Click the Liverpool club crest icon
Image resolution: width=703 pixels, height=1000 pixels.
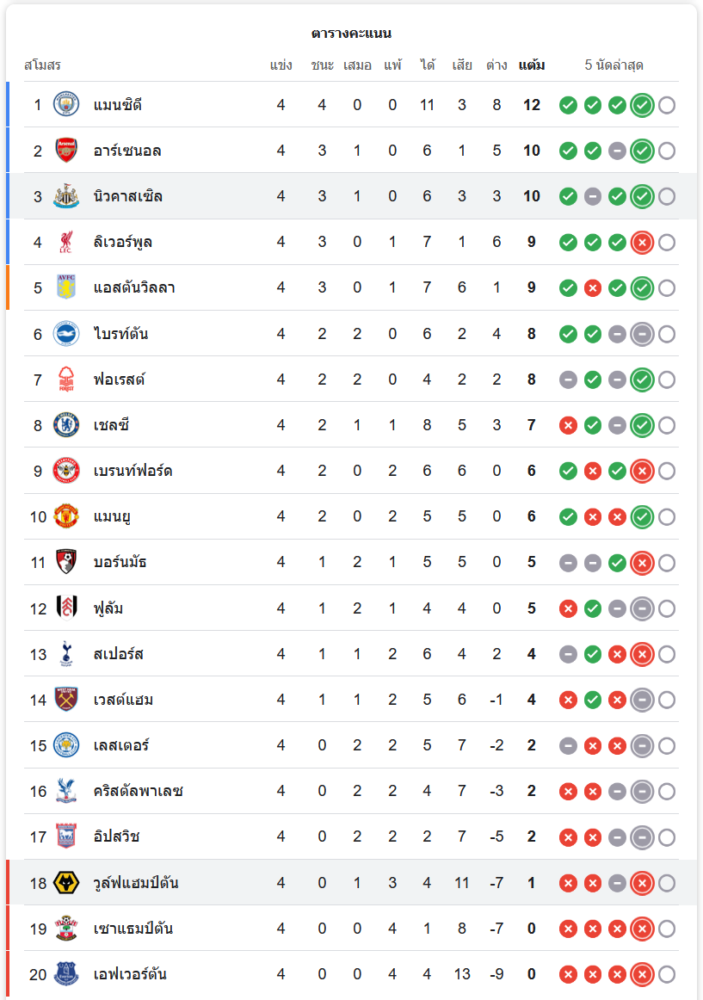click(66, 242)
